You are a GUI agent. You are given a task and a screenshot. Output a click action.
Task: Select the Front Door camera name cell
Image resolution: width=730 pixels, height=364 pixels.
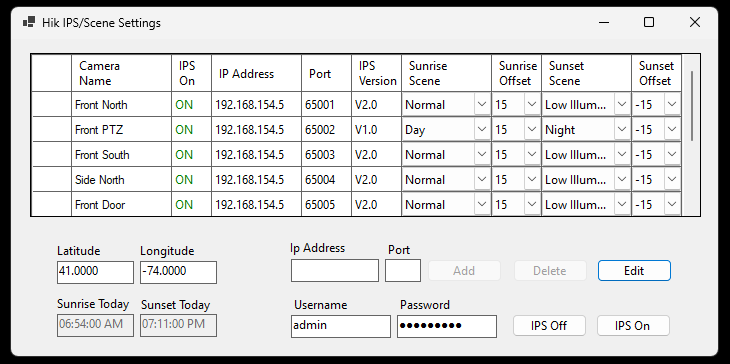pyautogui.click(x=122, y=204)
